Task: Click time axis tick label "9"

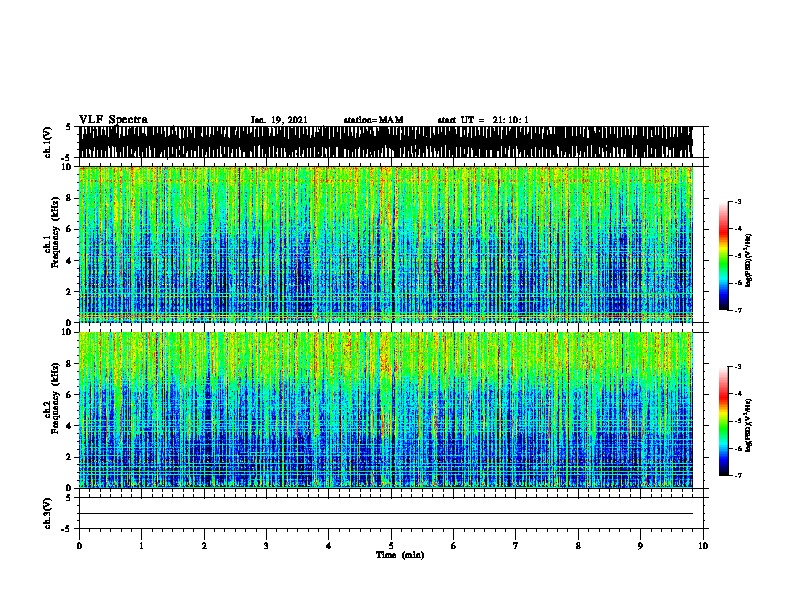Action: pyautogui.click(x=640, y=546)
